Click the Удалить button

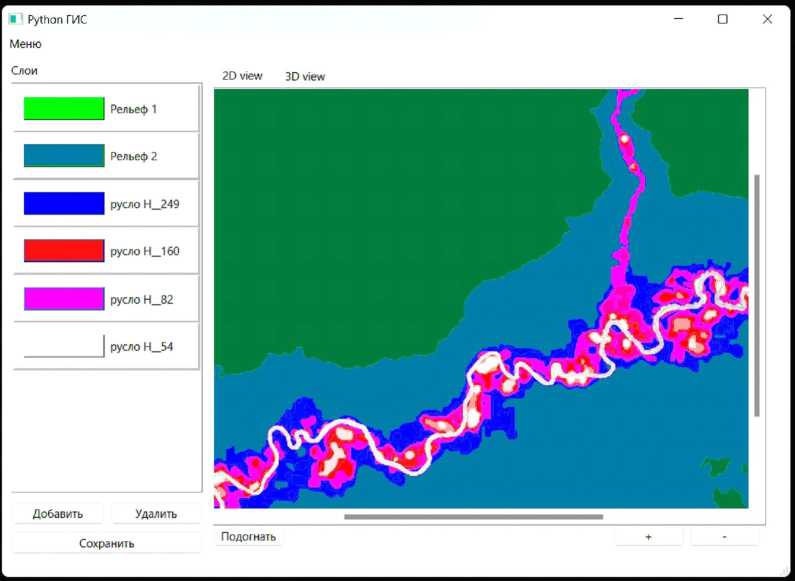point(156,514)
